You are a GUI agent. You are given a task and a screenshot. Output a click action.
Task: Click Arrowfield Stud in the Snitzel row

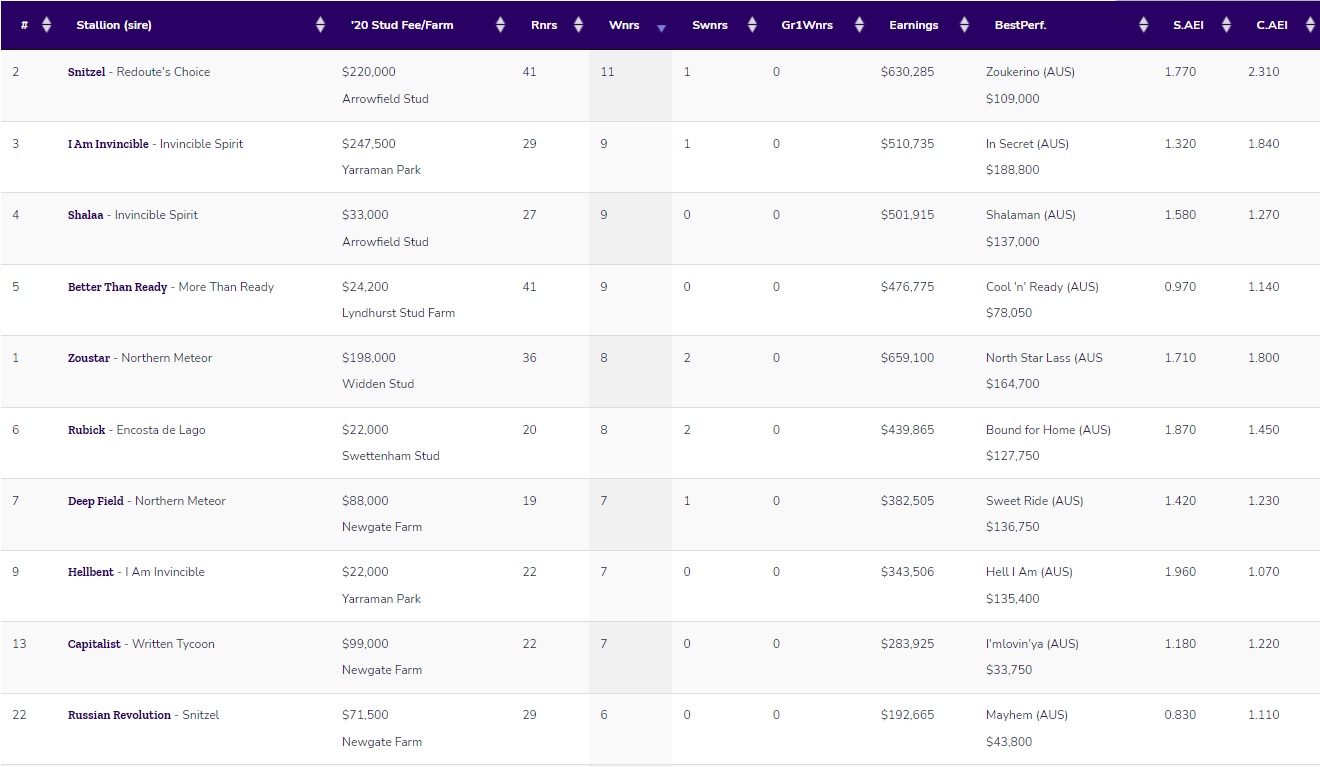pos(385,99)
